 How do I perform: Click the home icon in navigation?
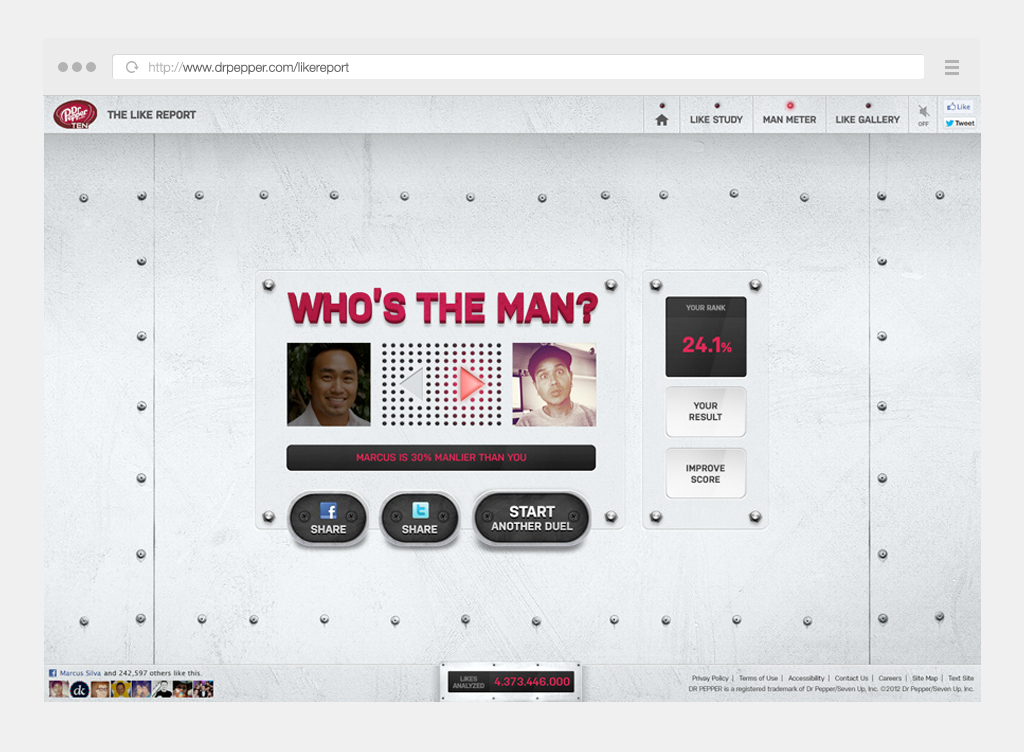click(x=661, y=119)
